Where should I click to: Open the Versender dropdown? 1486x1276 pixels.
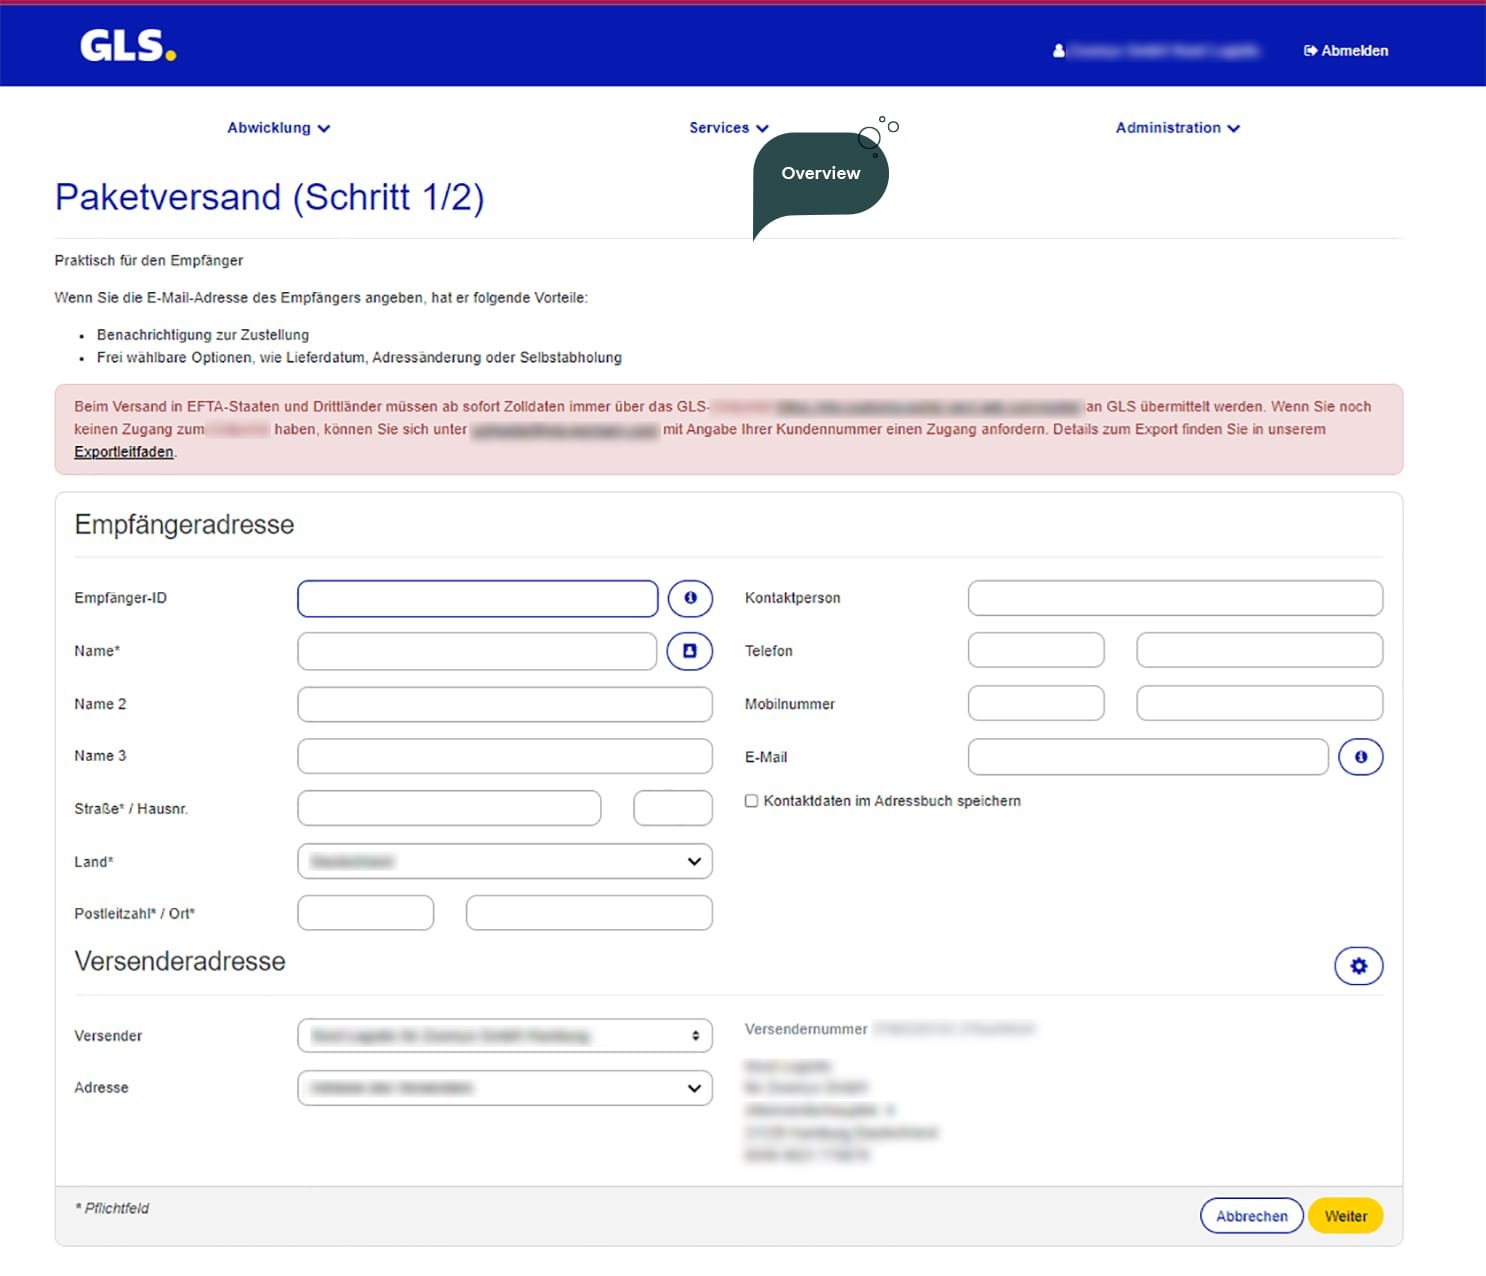point(504,1036)
